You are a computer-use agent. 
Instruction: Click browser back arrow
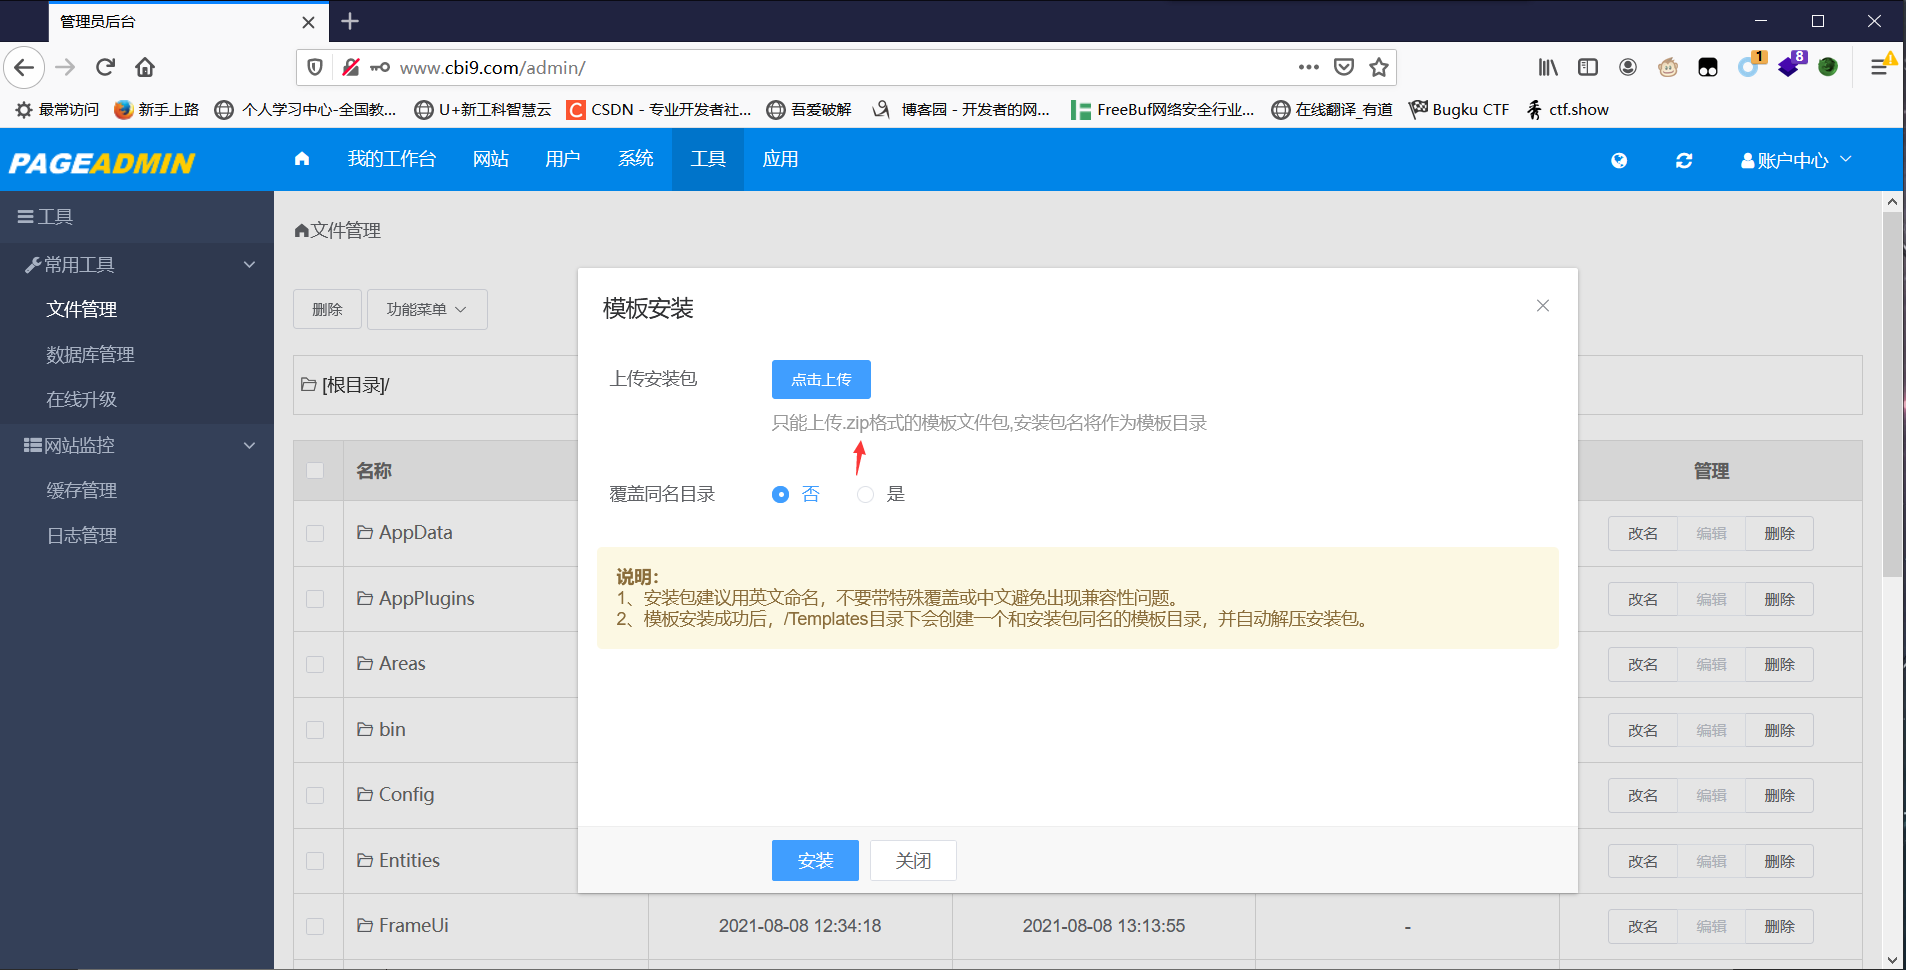pyautogui.click(x=25, y=67)
